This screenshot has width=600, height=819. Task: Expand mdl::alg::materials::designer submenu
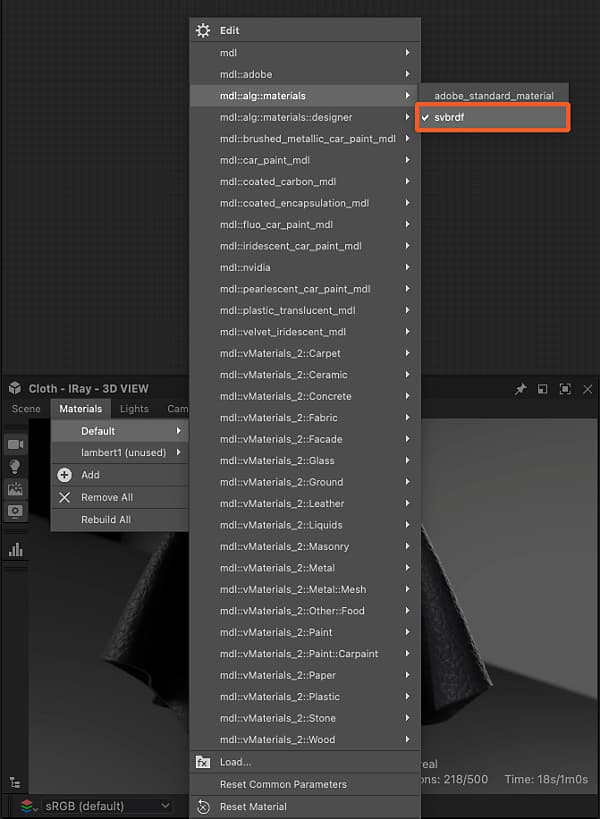click(x=305, y=117)
